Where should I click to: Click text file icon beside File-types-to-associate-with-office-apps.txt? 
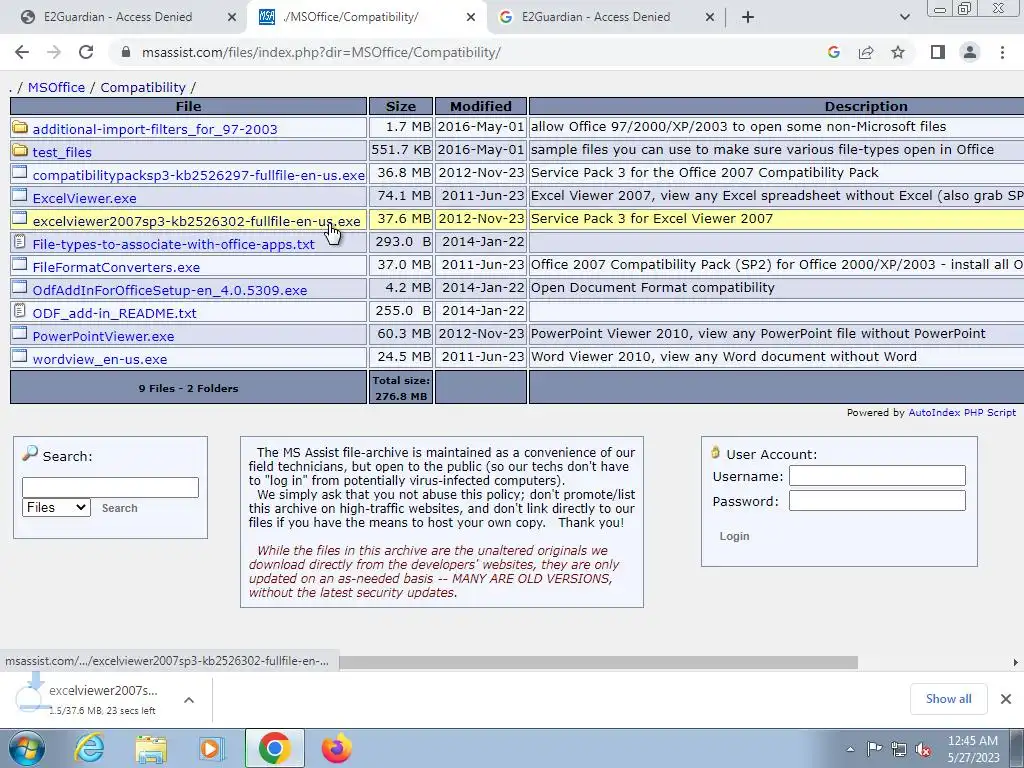pos(20,242)
